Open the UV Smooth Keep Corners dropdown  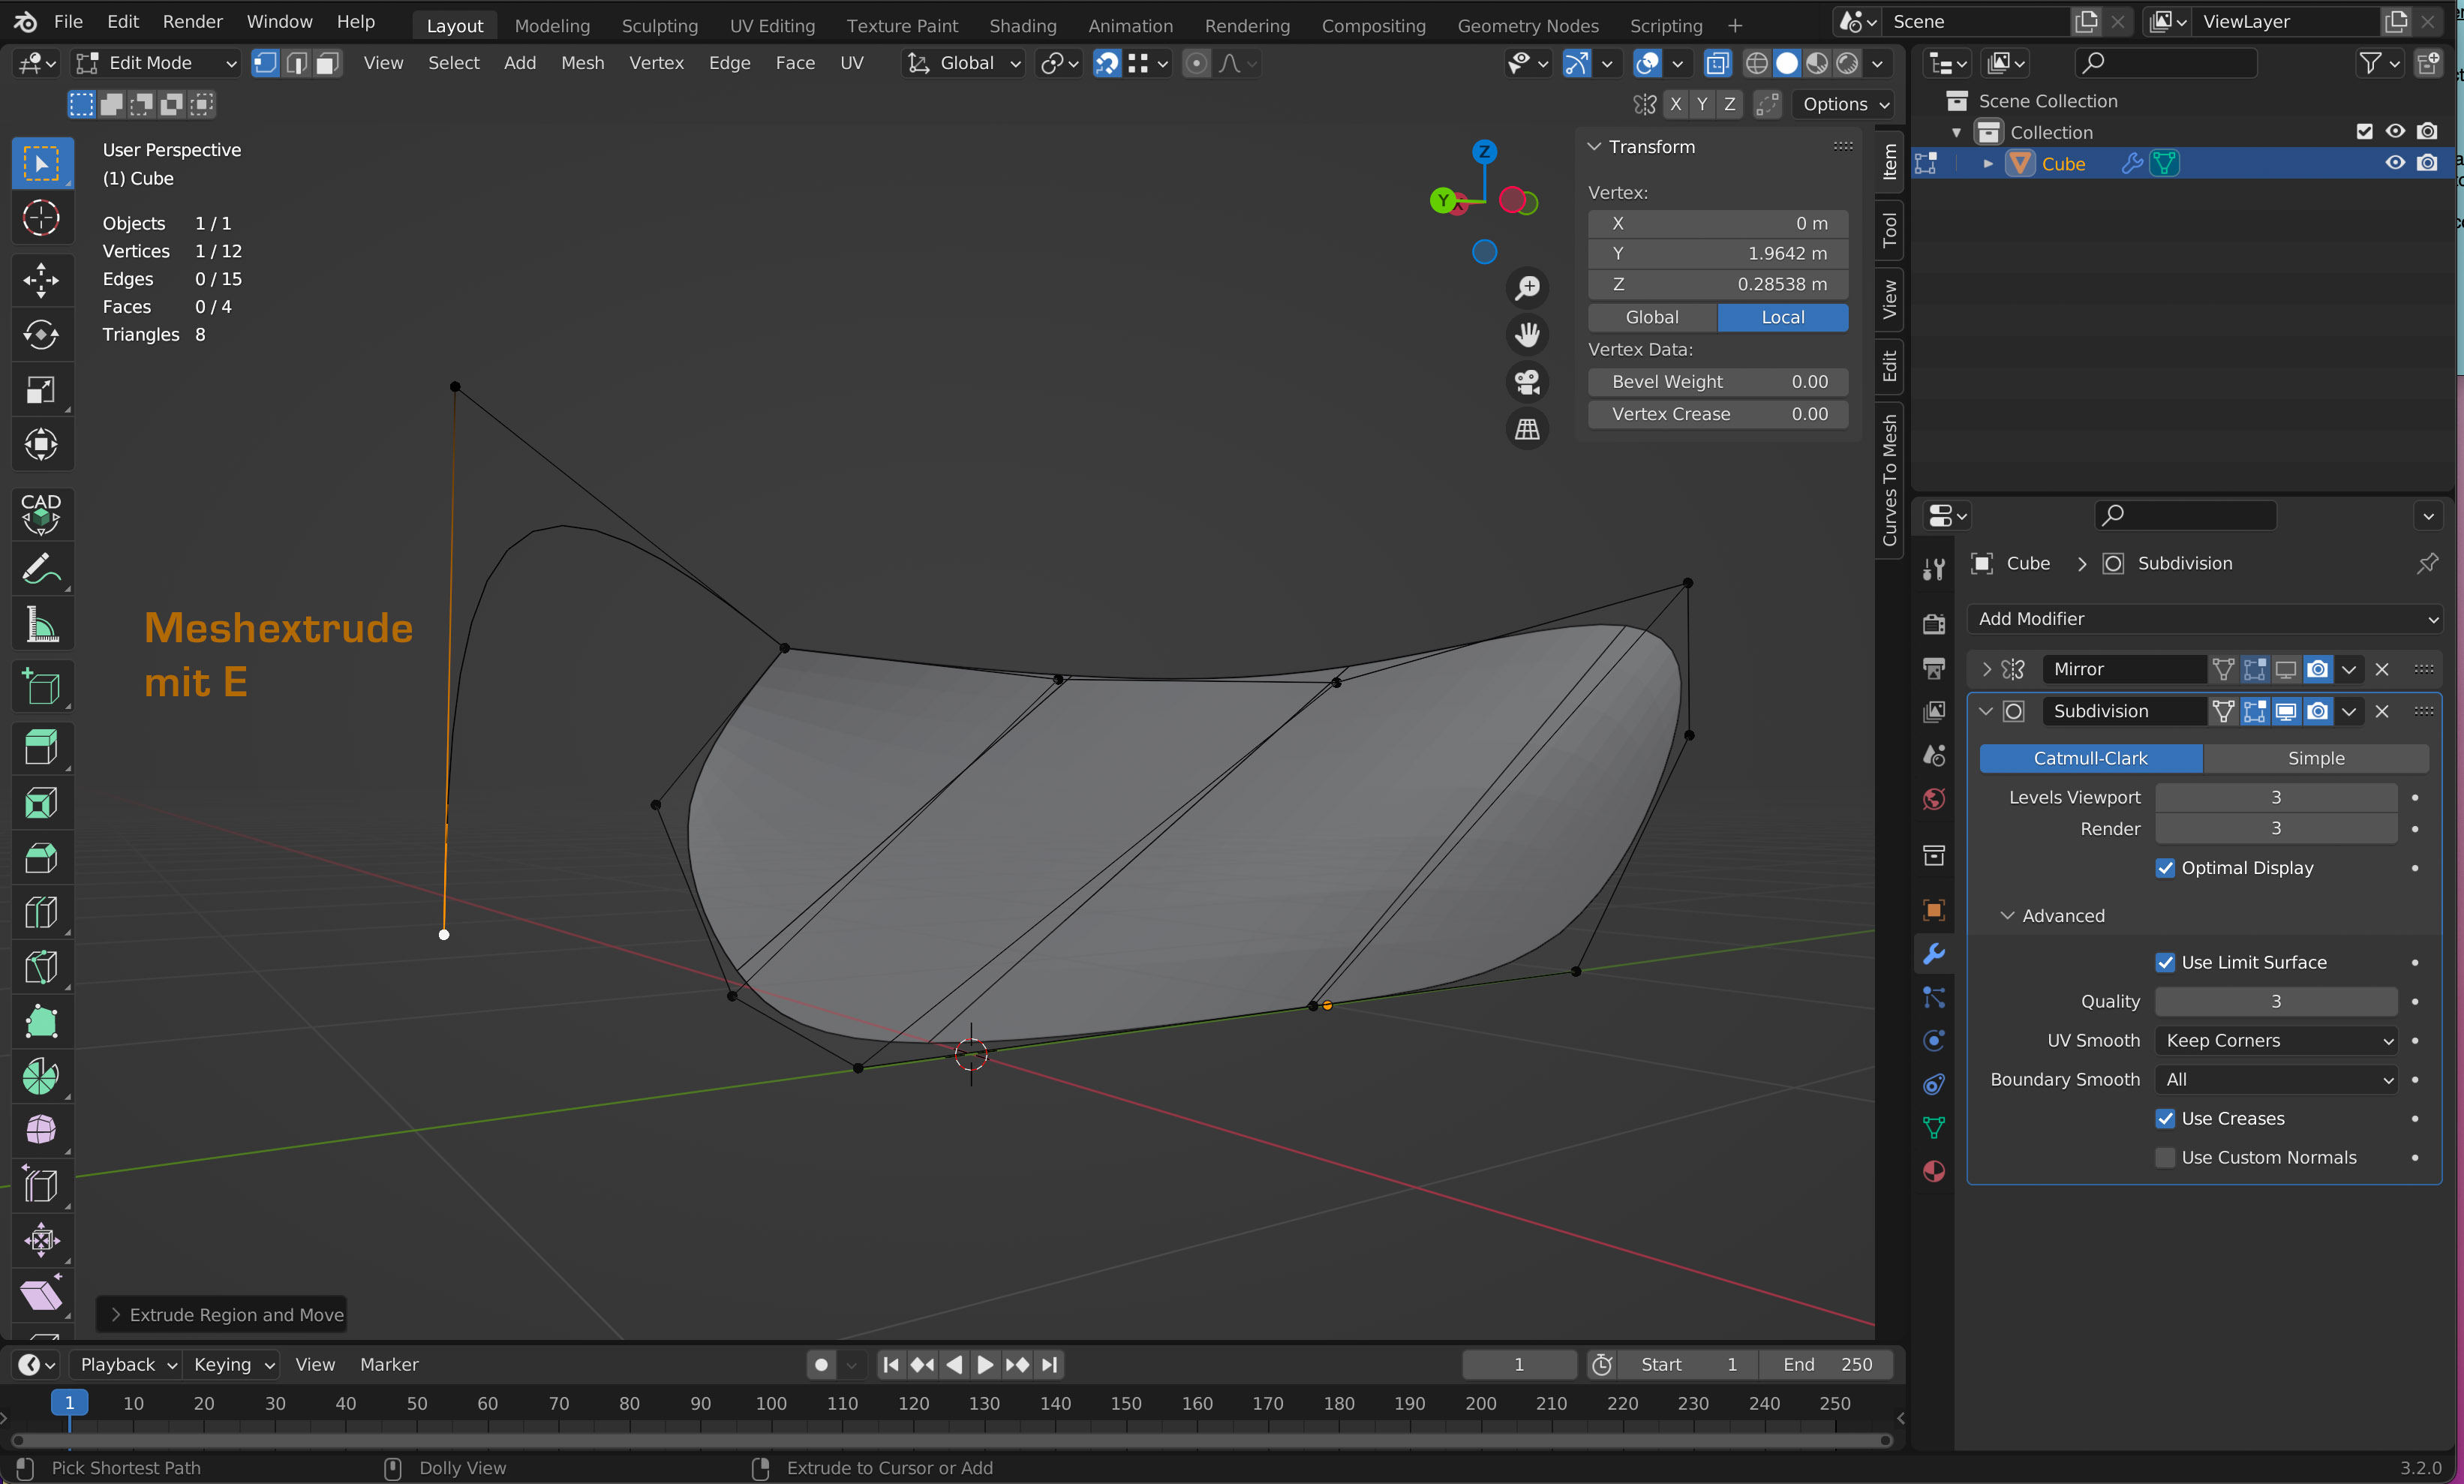[2276, 1040]
